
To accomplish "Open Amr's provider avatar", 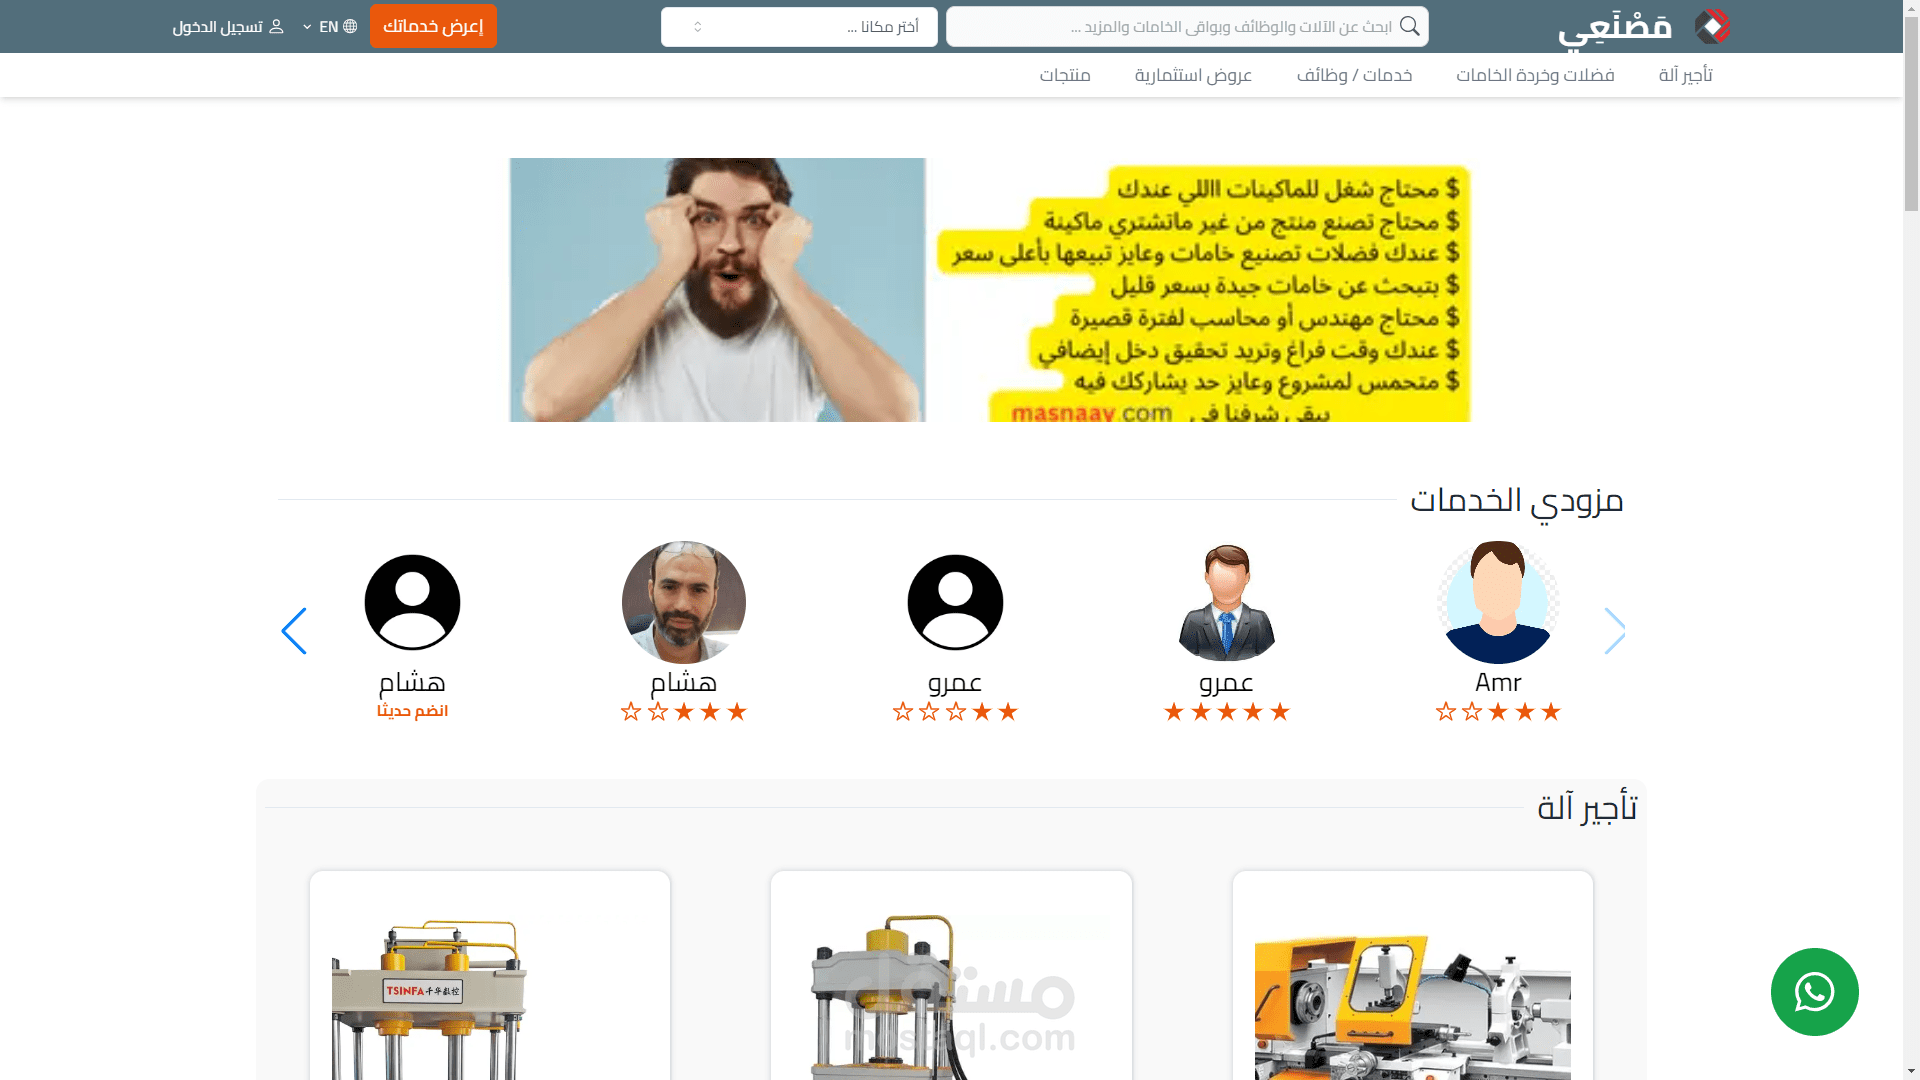I will [1497, 602].
